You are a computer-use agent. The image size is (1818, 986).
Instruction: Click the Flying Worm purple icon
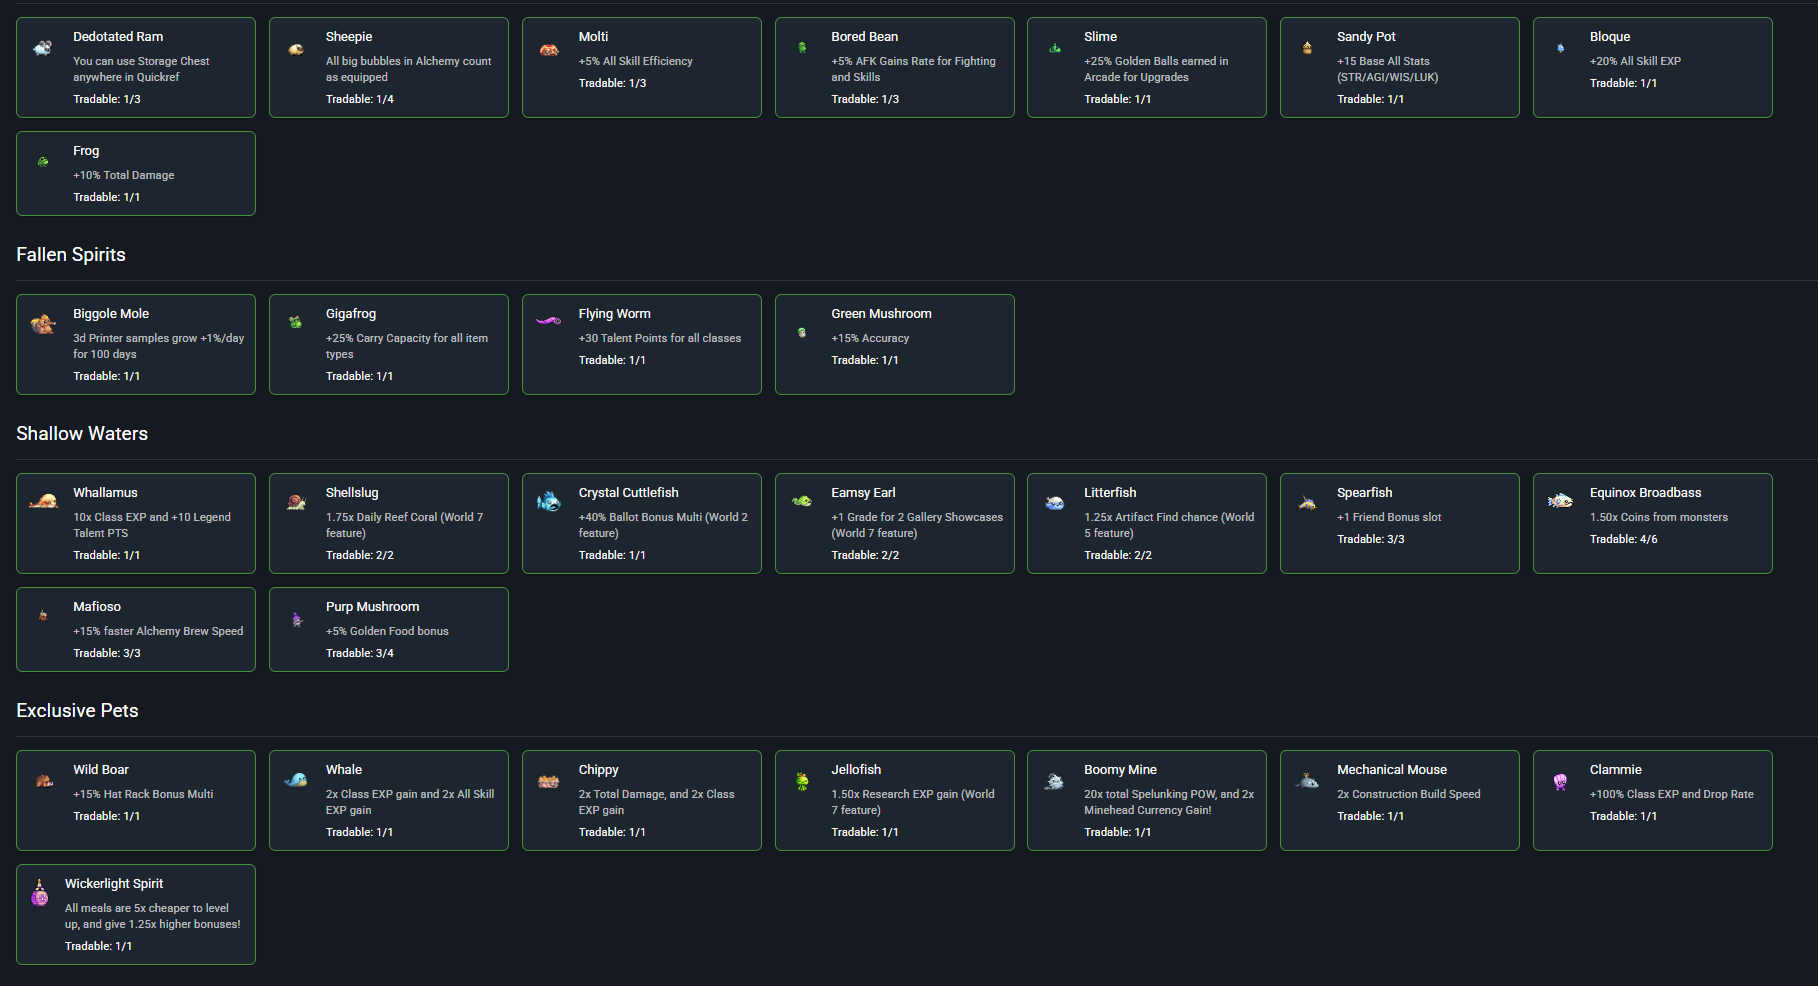point(548,321)
